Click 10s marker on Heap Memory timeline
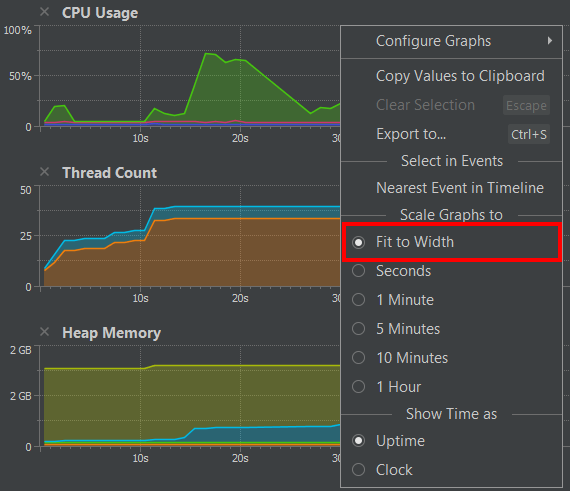Screen dimensions: 570x491 pos(140,458)
